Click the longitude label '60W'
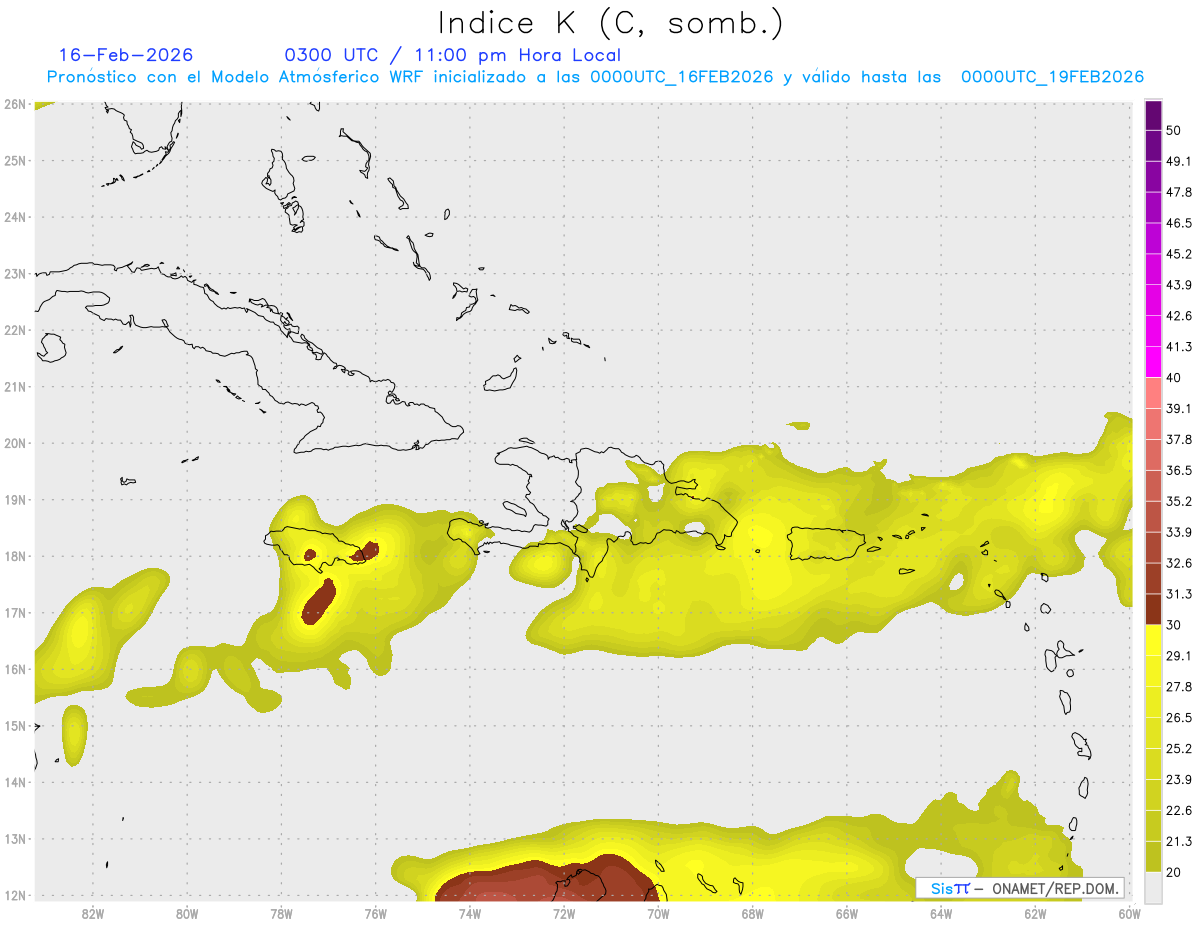 point(1130,913)
